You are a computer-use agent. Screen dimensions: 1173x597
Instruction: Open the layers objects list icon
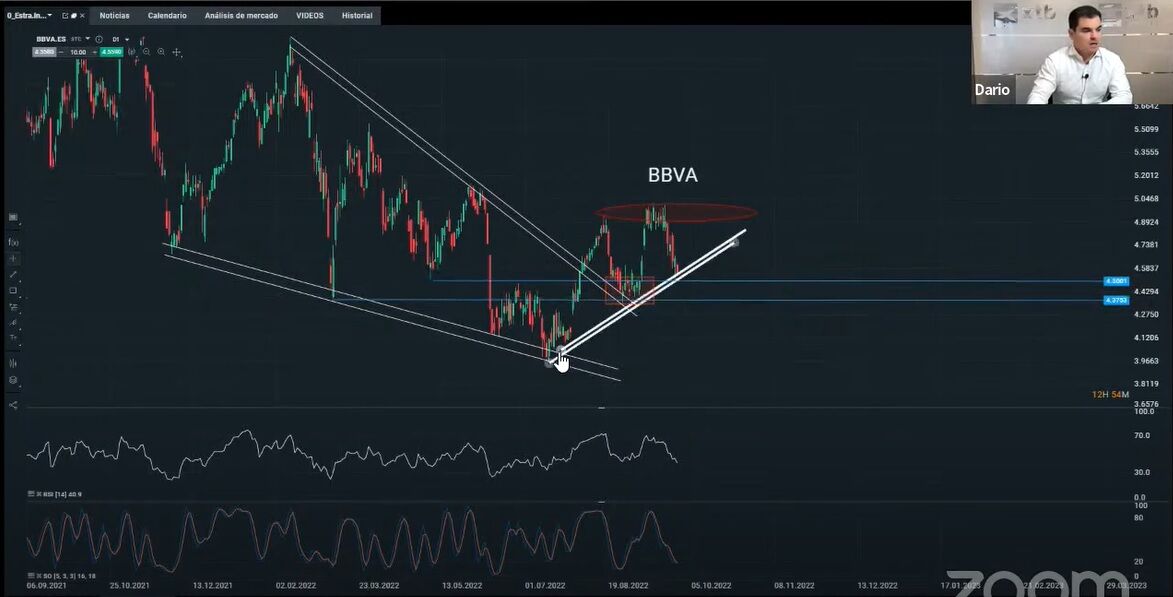pos(13,380)
